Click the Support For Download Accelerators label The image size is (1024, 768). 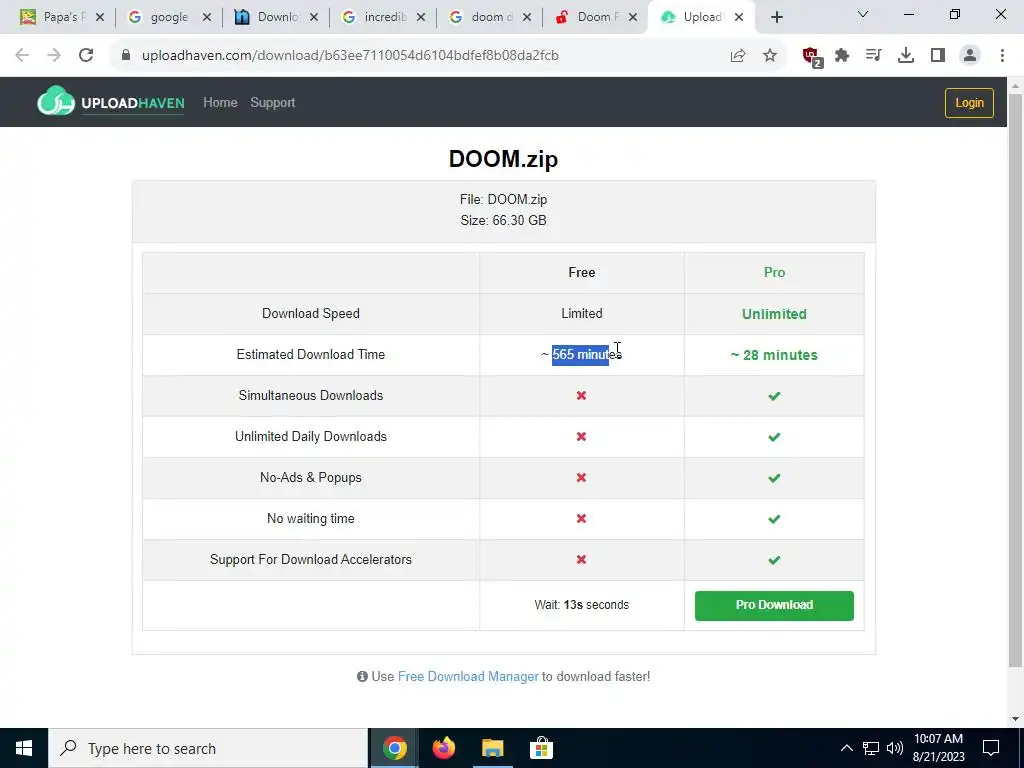pos(311,560)
